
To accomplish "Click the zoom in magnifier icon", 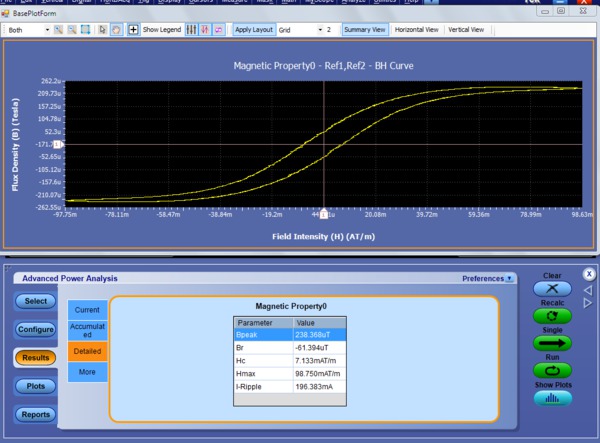I will click(60, 30).
